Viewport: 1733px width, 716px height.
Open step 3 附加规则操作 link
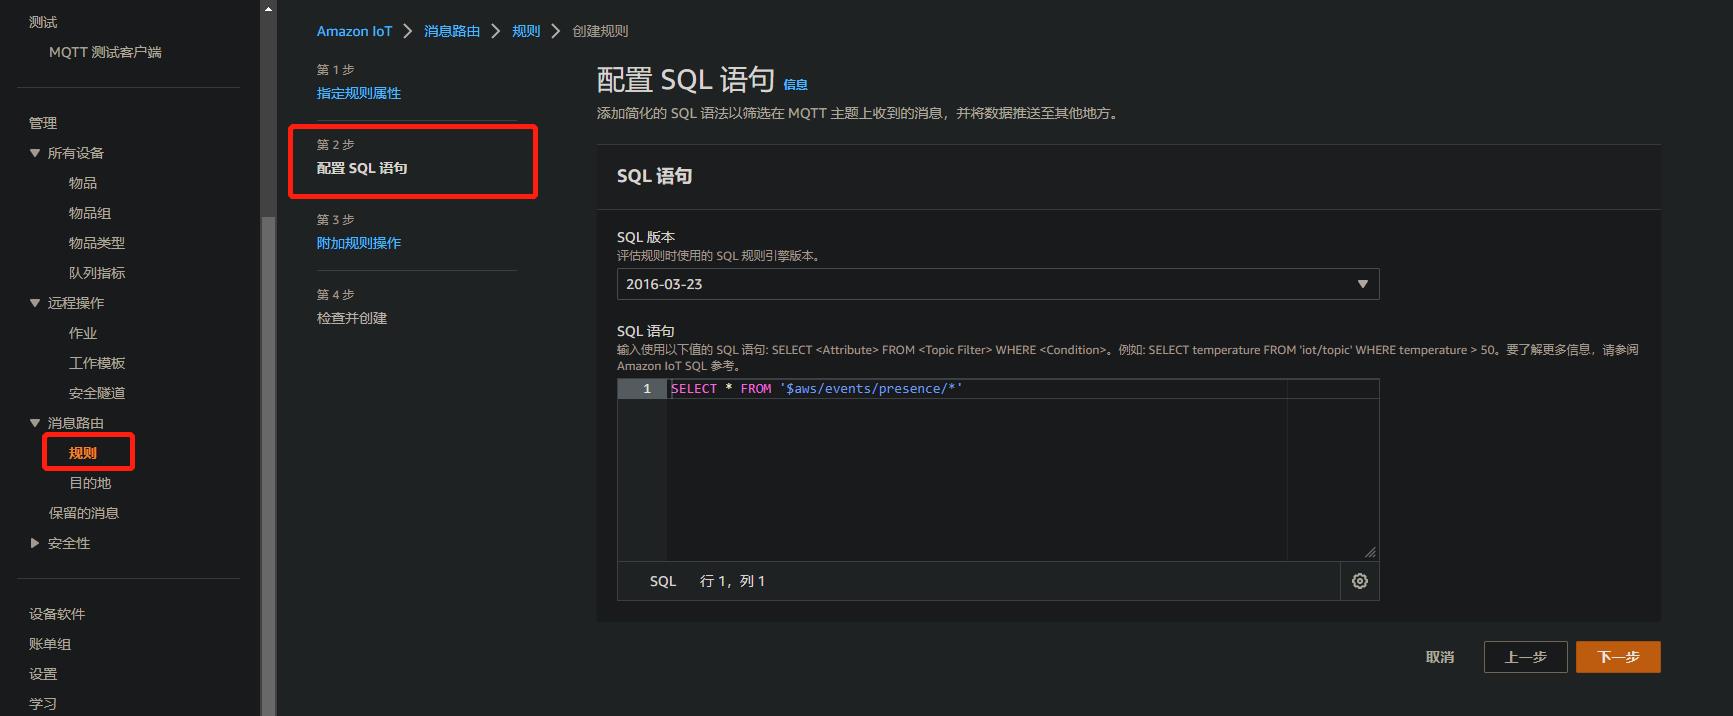point(359,243)
